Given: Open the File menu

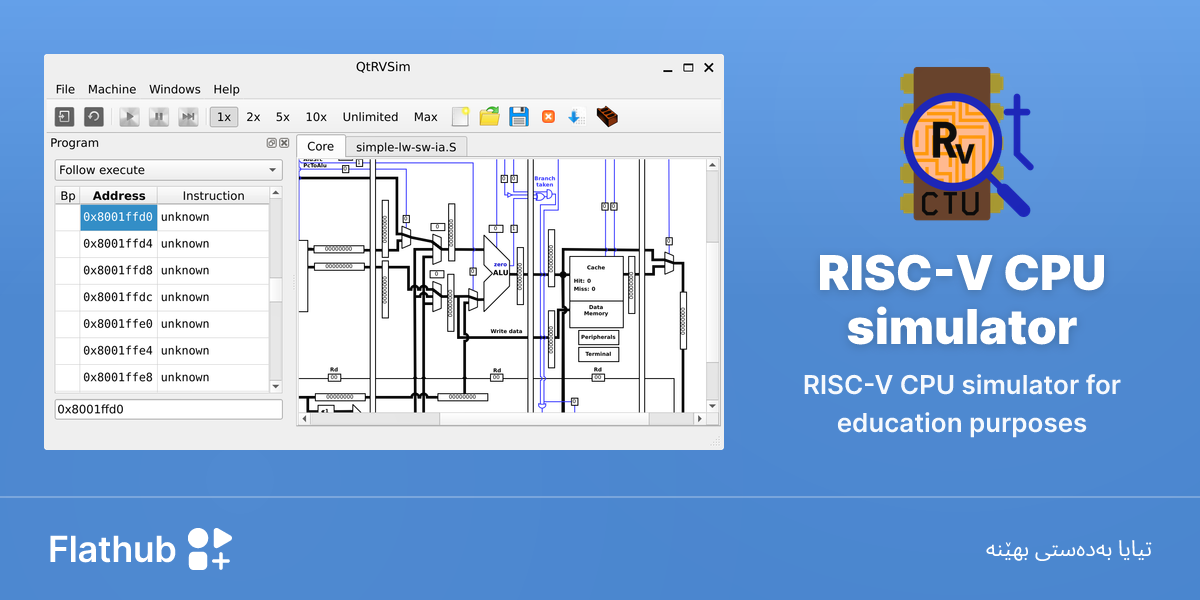Looking at the screenshot, I should click(x=65, y=89).
